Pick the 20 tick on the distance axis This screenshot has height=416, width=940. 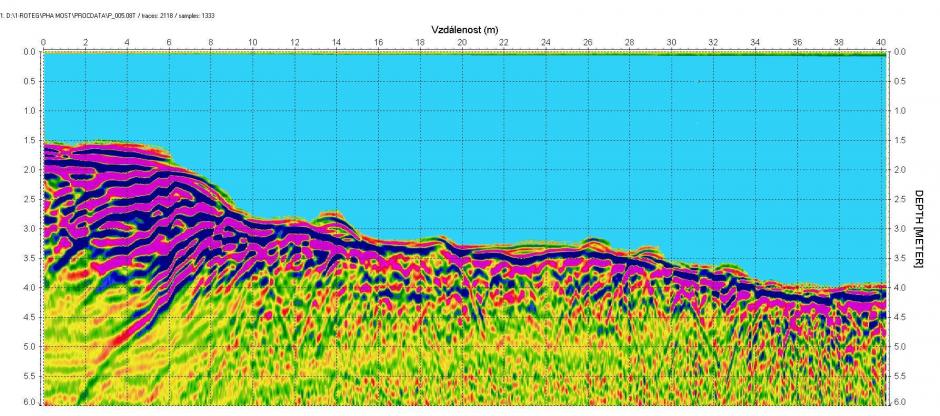(462, 42)
